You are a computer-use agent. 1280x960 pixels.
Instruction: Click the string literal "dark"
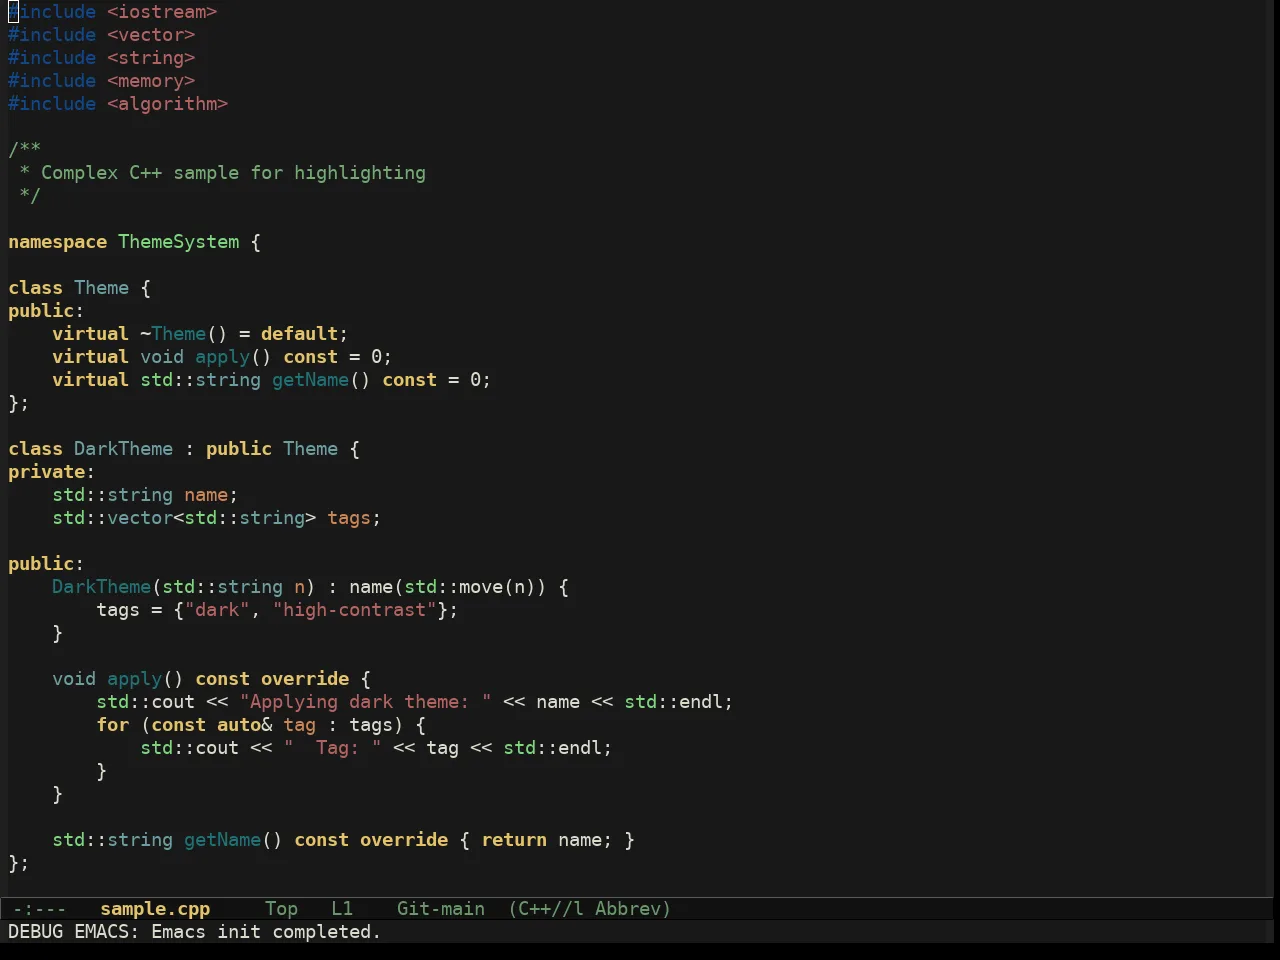click(x=217, y=610)
